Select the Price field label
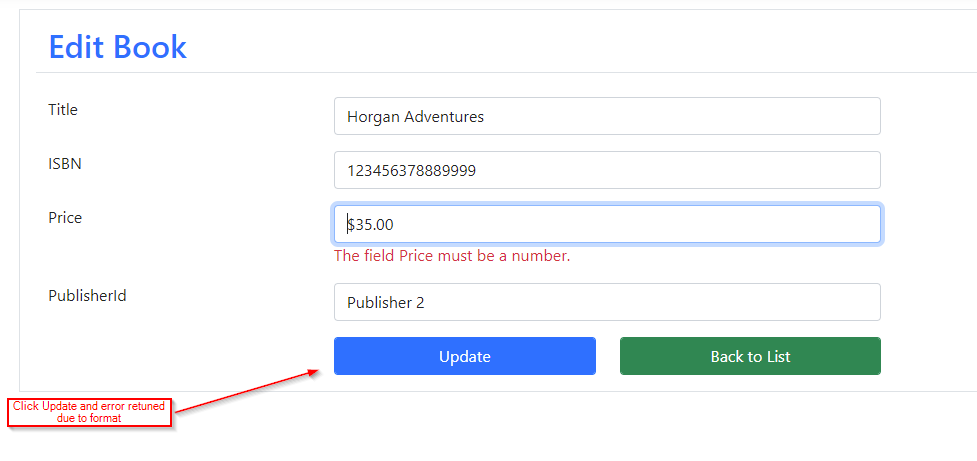 (65, 217)
